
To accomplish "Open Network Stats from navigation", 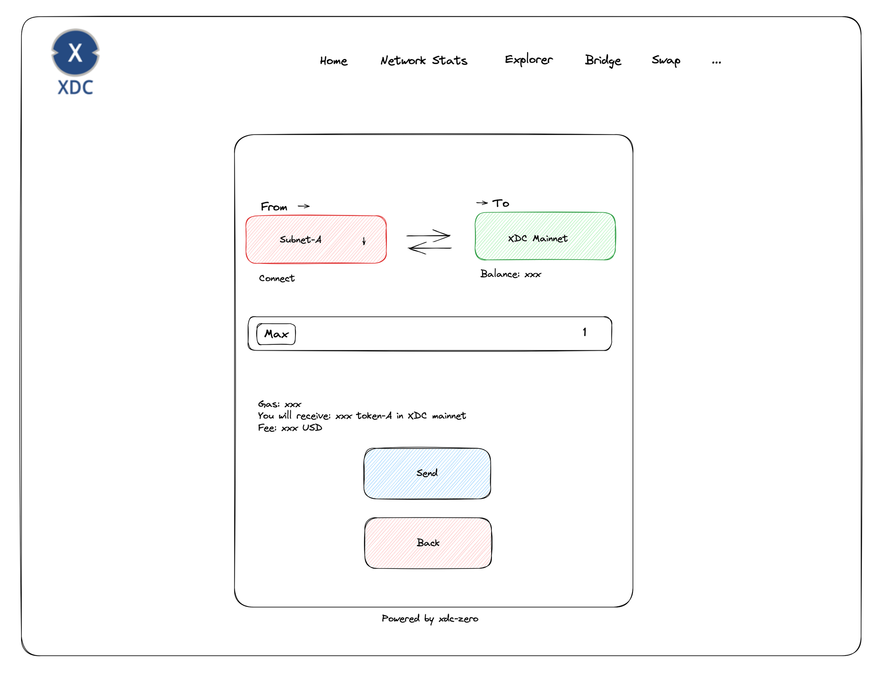I will tap(423, 61).
